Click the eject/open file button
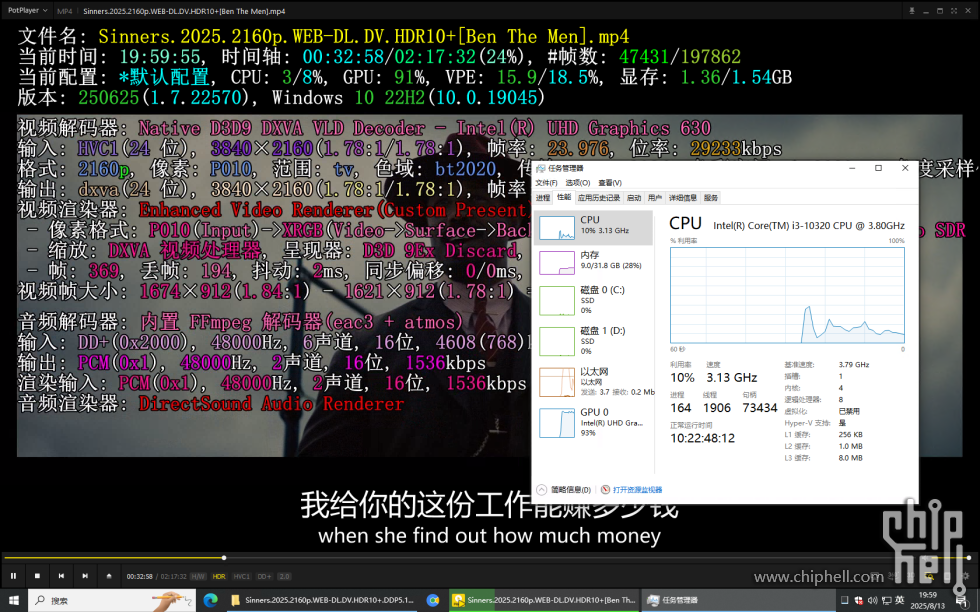The image size is (980, 612). coord(109,576)
